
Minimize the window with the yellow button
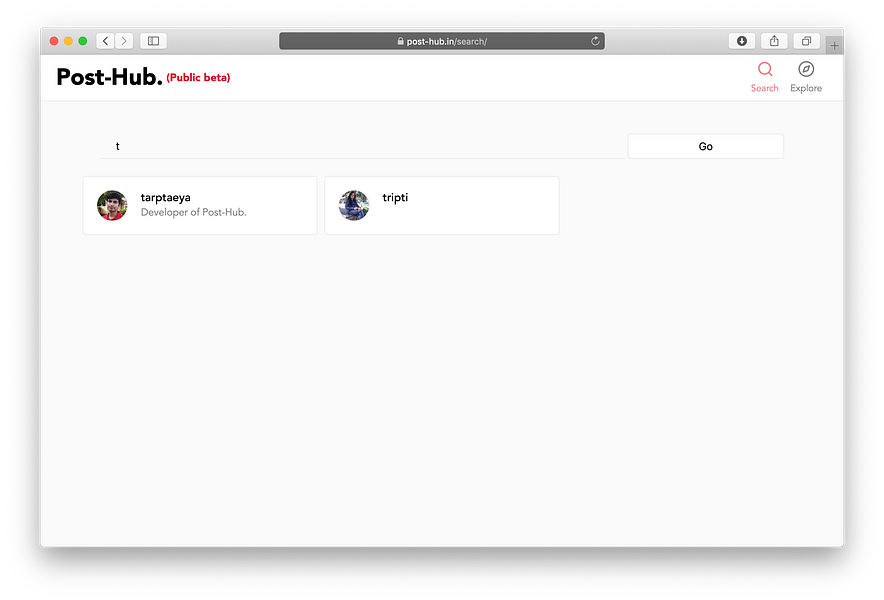click(x=68, y=41)
